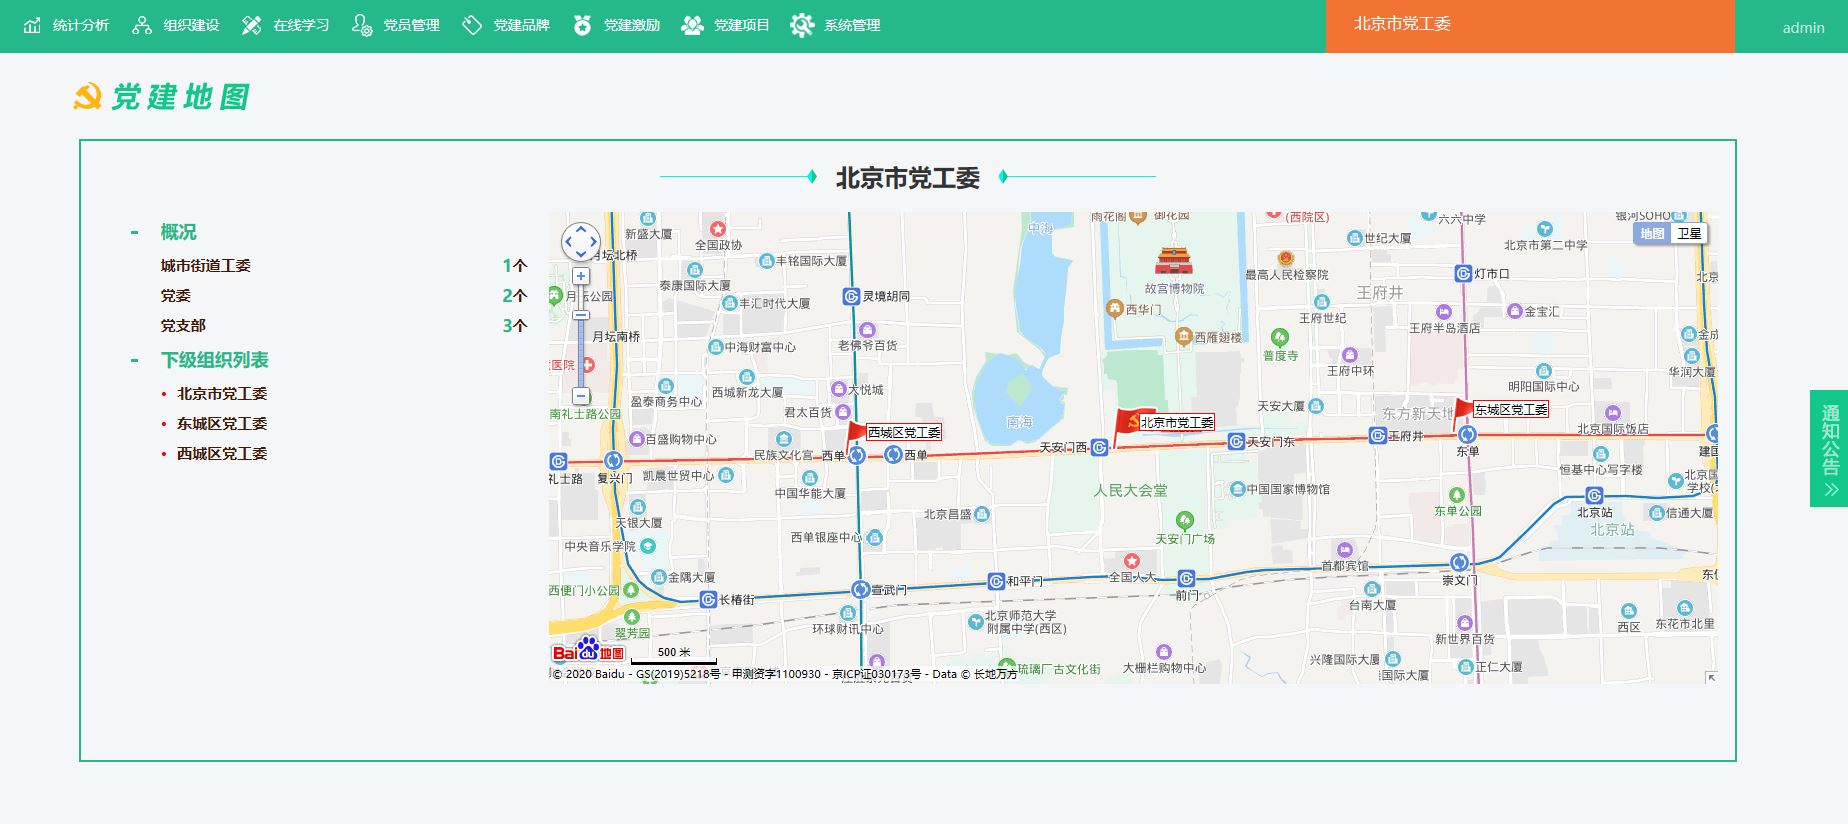This screenshot has width=1848, height=824.
Task: Select 西城区党工委 in the organization list
Action: point(222,454)
